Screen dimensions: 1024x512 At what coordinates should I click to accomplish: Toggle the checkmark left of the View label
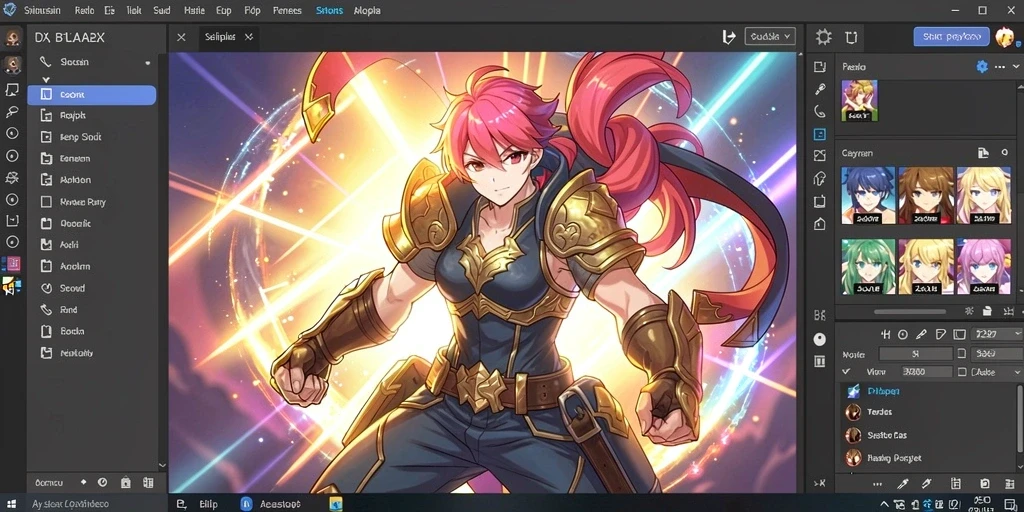846,372
